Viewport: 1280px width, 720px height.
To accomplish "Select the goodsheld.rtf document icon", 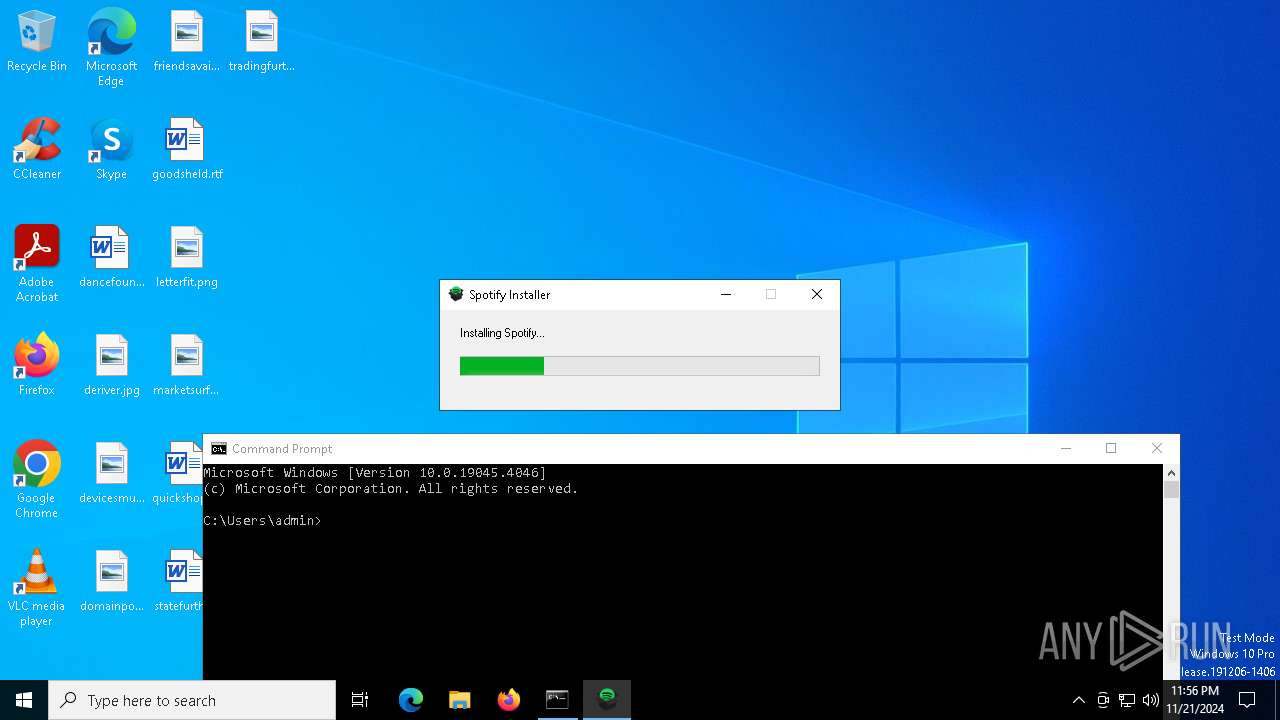I will (x=187, y=149).
